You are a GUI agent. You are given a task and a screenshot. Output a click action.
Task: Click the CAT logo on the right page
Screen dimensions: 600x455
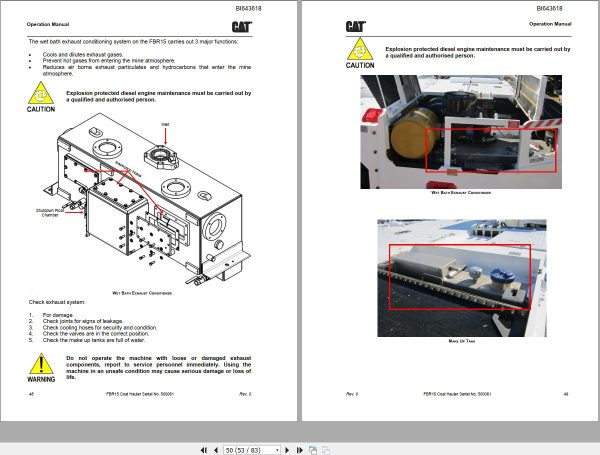coord(355,26)
